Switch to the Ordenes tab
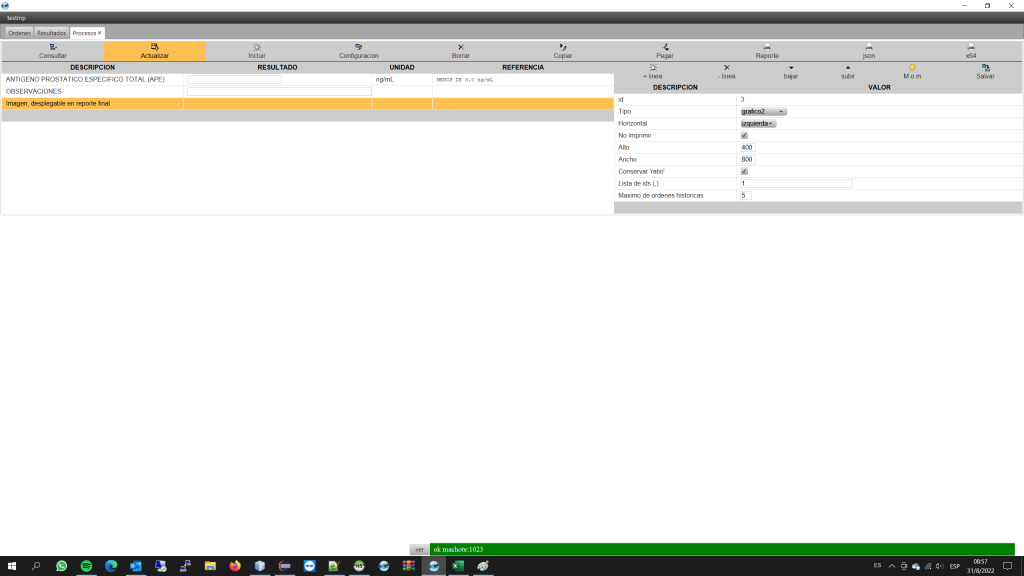Viewport: 1024px width, 576px height. coord(20,33)
